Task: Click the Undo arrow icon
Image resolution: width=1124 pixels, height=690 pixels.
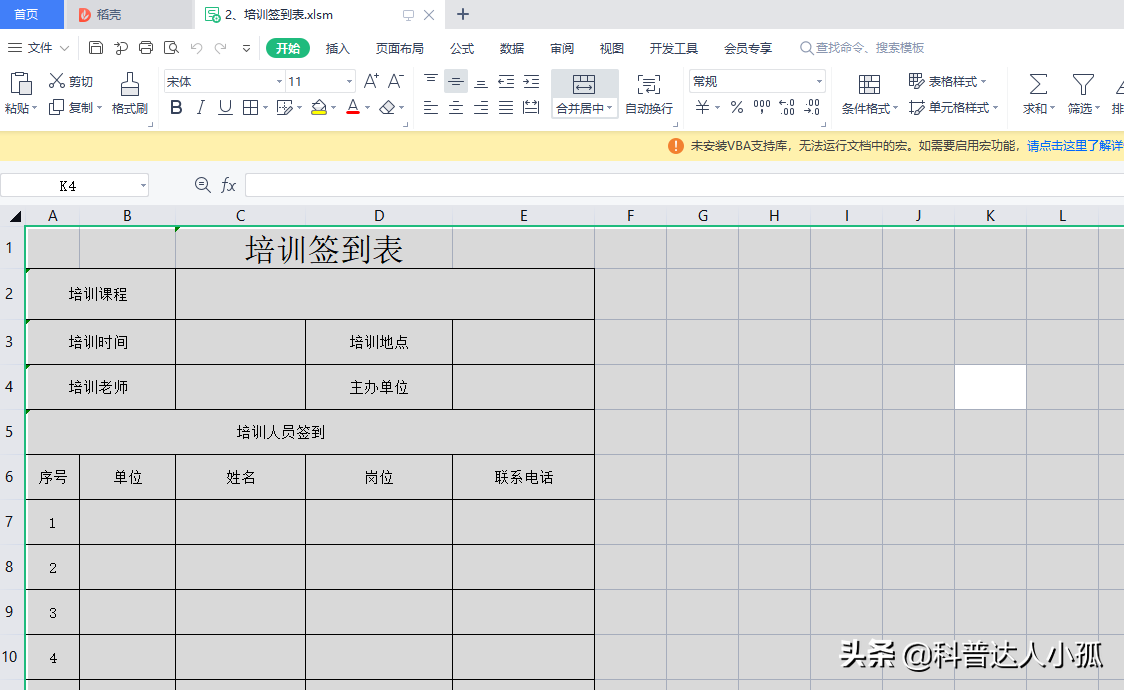Action: [x=196, y=48]
